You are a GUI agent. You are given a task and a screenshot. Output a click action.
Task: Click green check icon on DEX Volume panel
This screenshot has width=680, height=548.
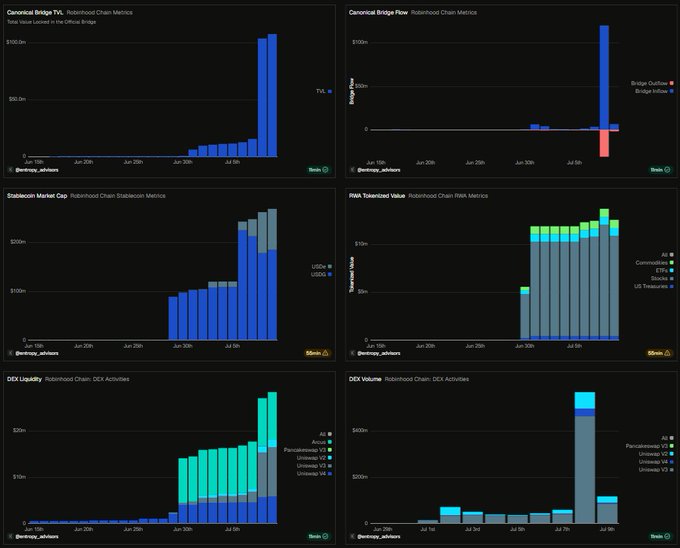click(667, 537)
